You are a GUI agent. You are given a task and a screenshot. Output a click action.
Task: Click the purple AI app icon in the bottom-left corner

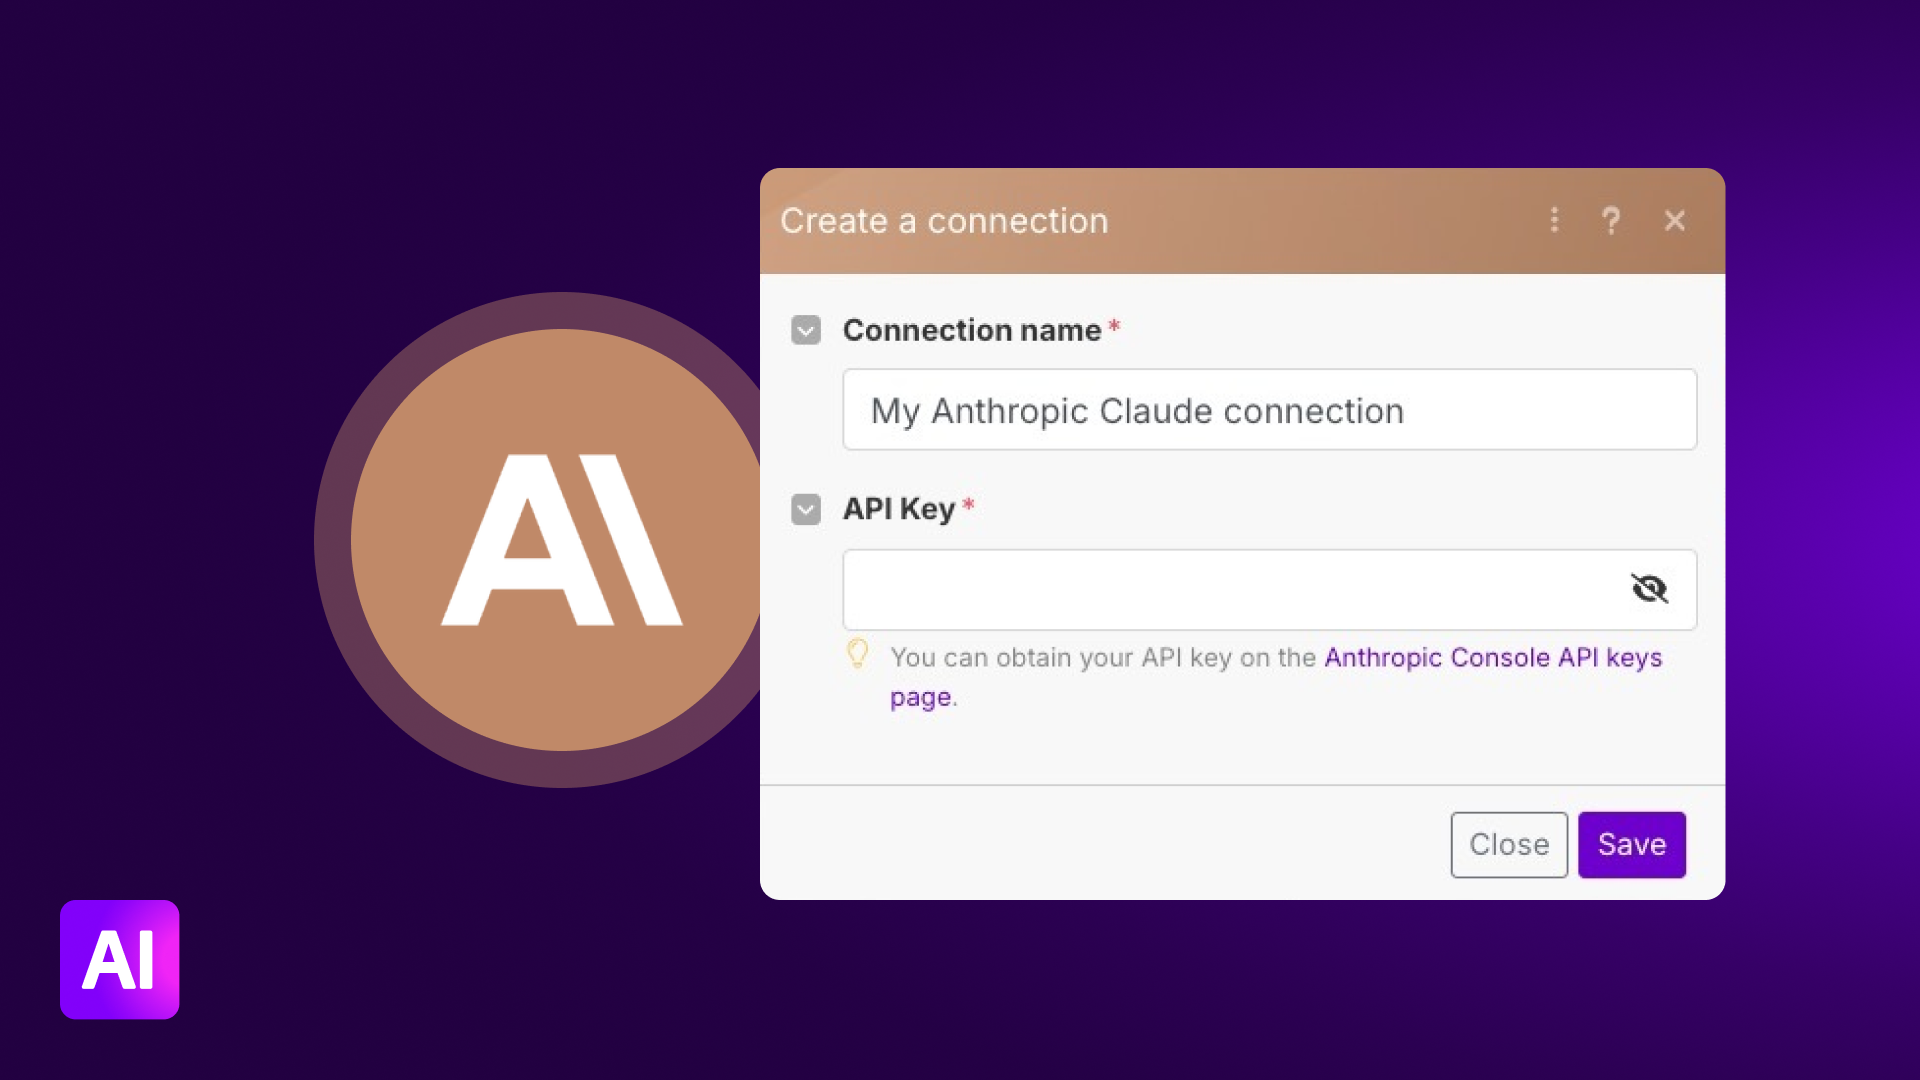click(x=119, y=959)
